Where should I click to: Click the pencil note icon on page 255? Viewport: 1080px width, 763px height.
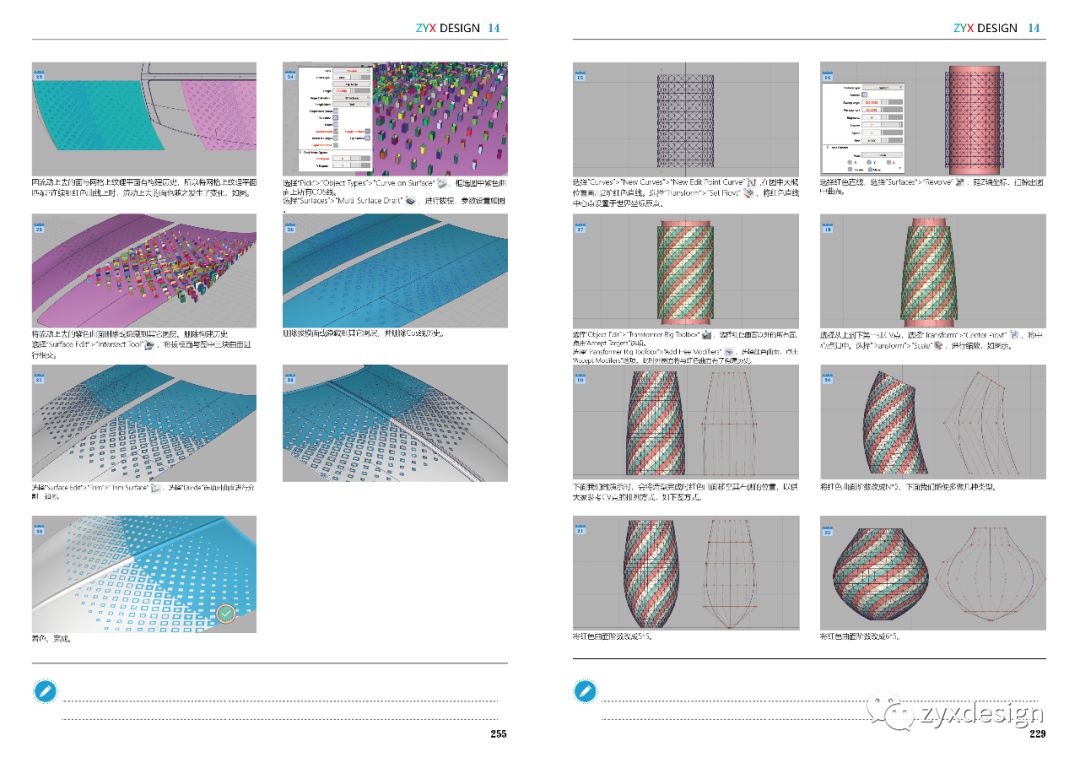click(45, 691)
